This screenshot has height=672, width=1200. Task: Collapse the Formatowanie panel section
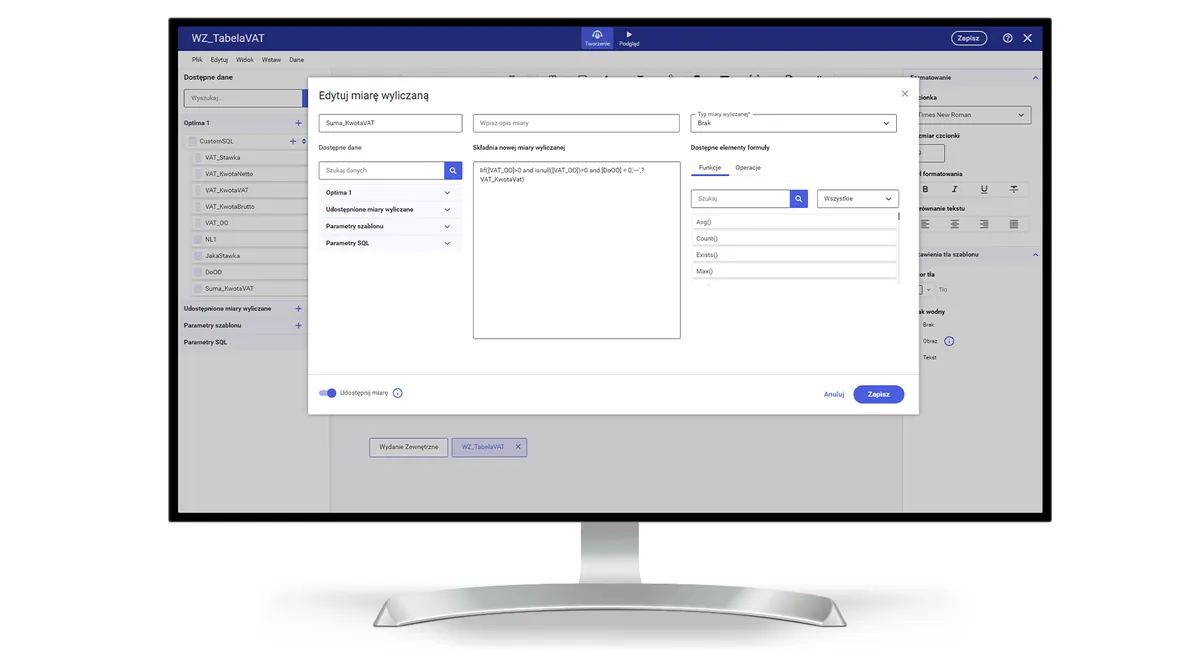coord(1035,78)
